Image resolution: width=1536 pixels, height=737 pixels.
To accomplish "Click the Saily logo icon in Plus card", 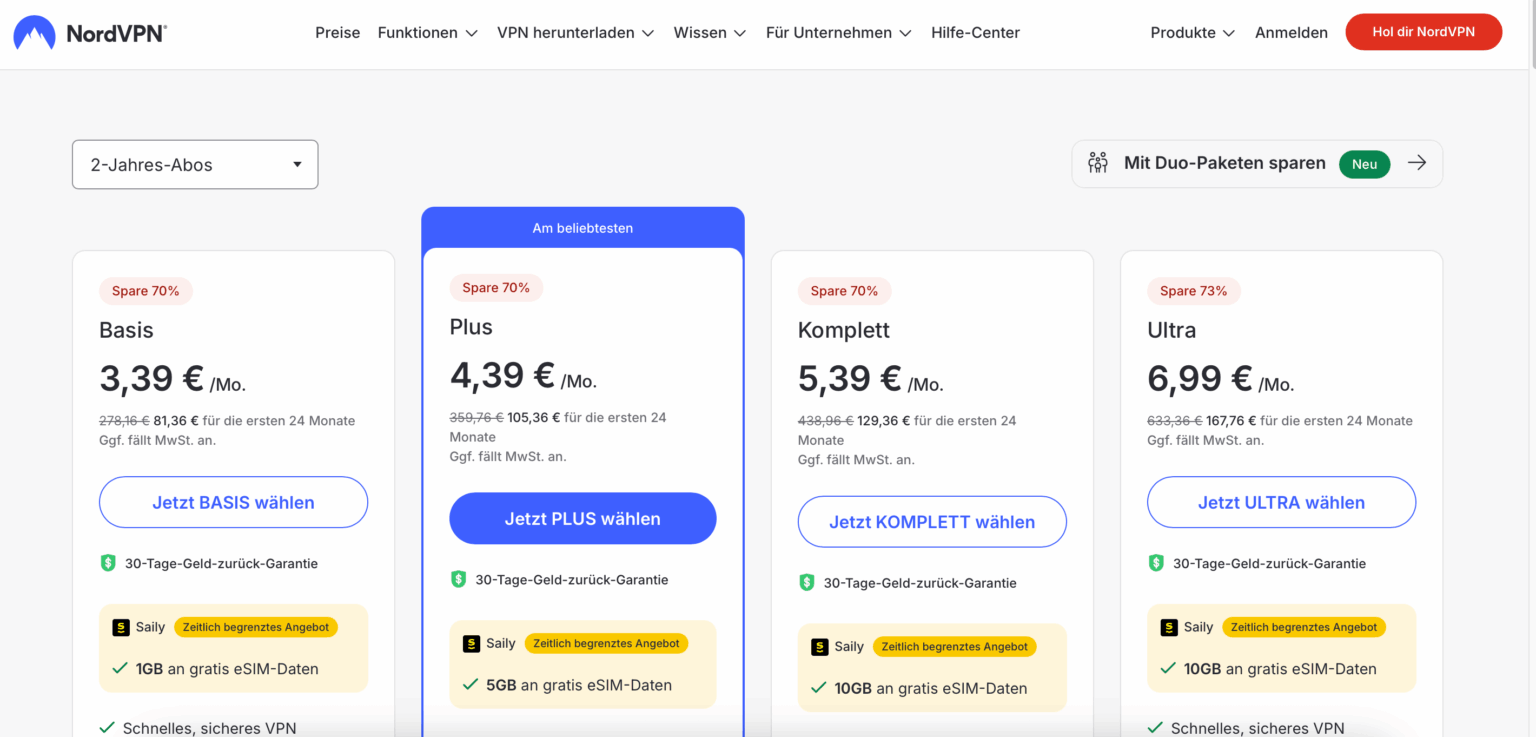I will (472, 643).
